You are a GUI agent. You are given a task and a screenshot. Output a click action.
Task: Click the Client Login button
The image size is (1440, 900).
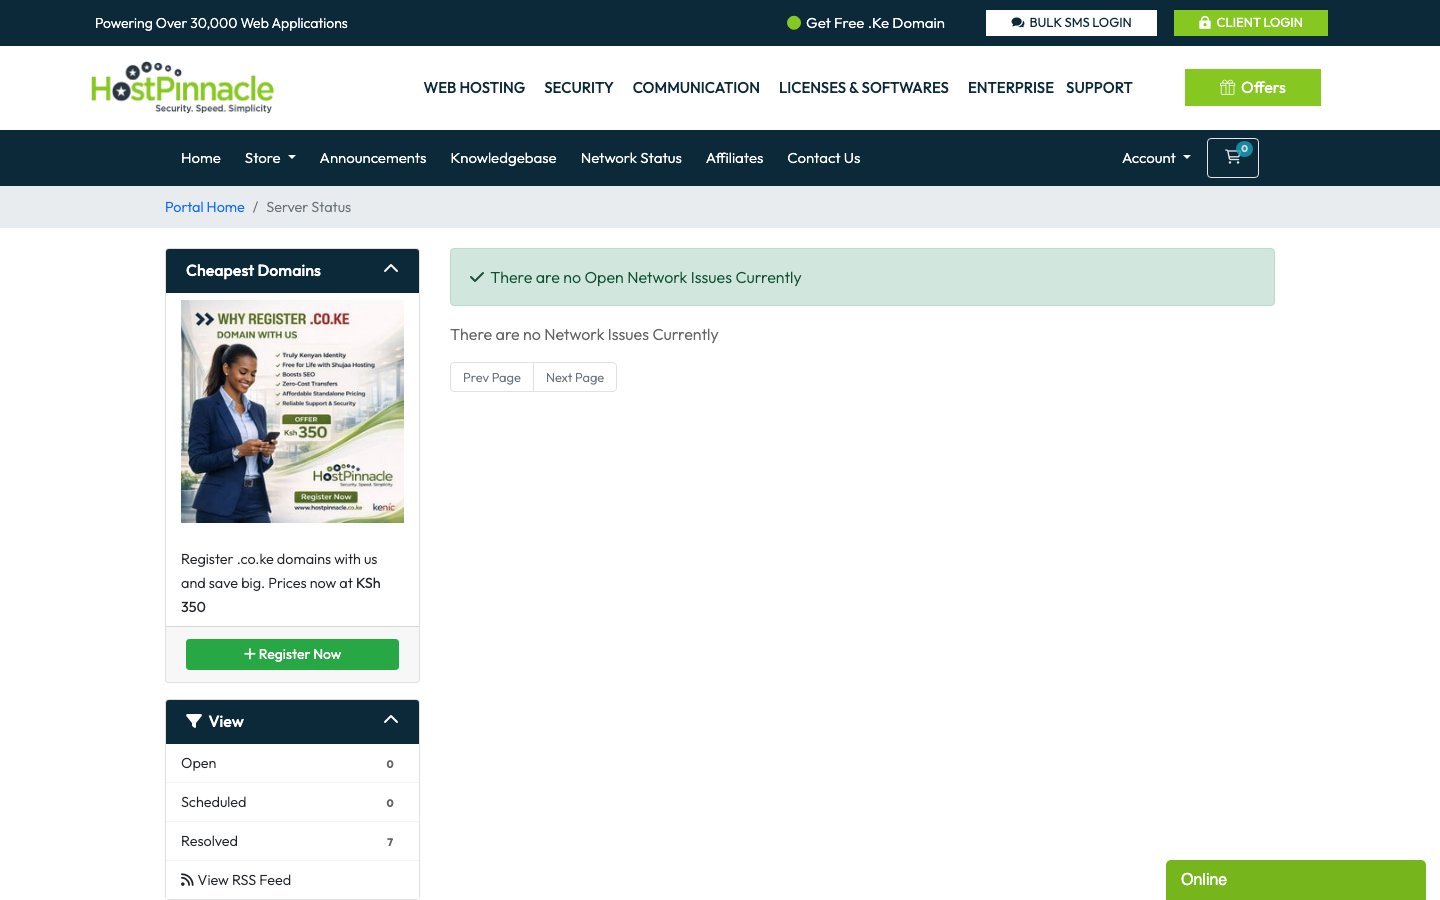(1251, 23)
